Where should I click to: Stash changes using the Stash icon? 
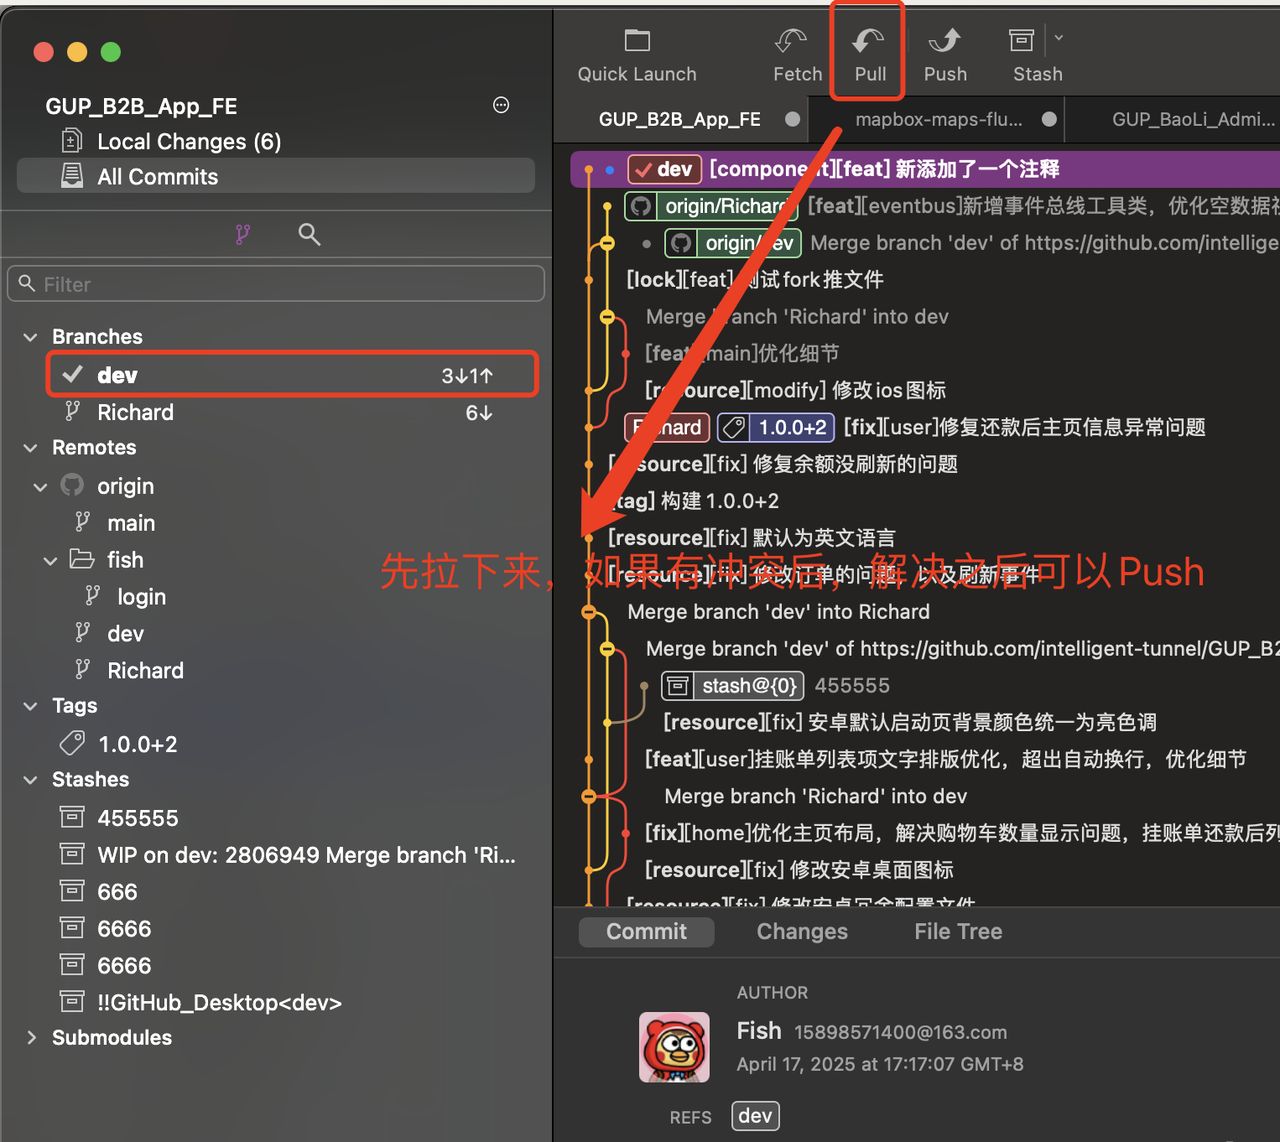click(x=1021, y=40)
